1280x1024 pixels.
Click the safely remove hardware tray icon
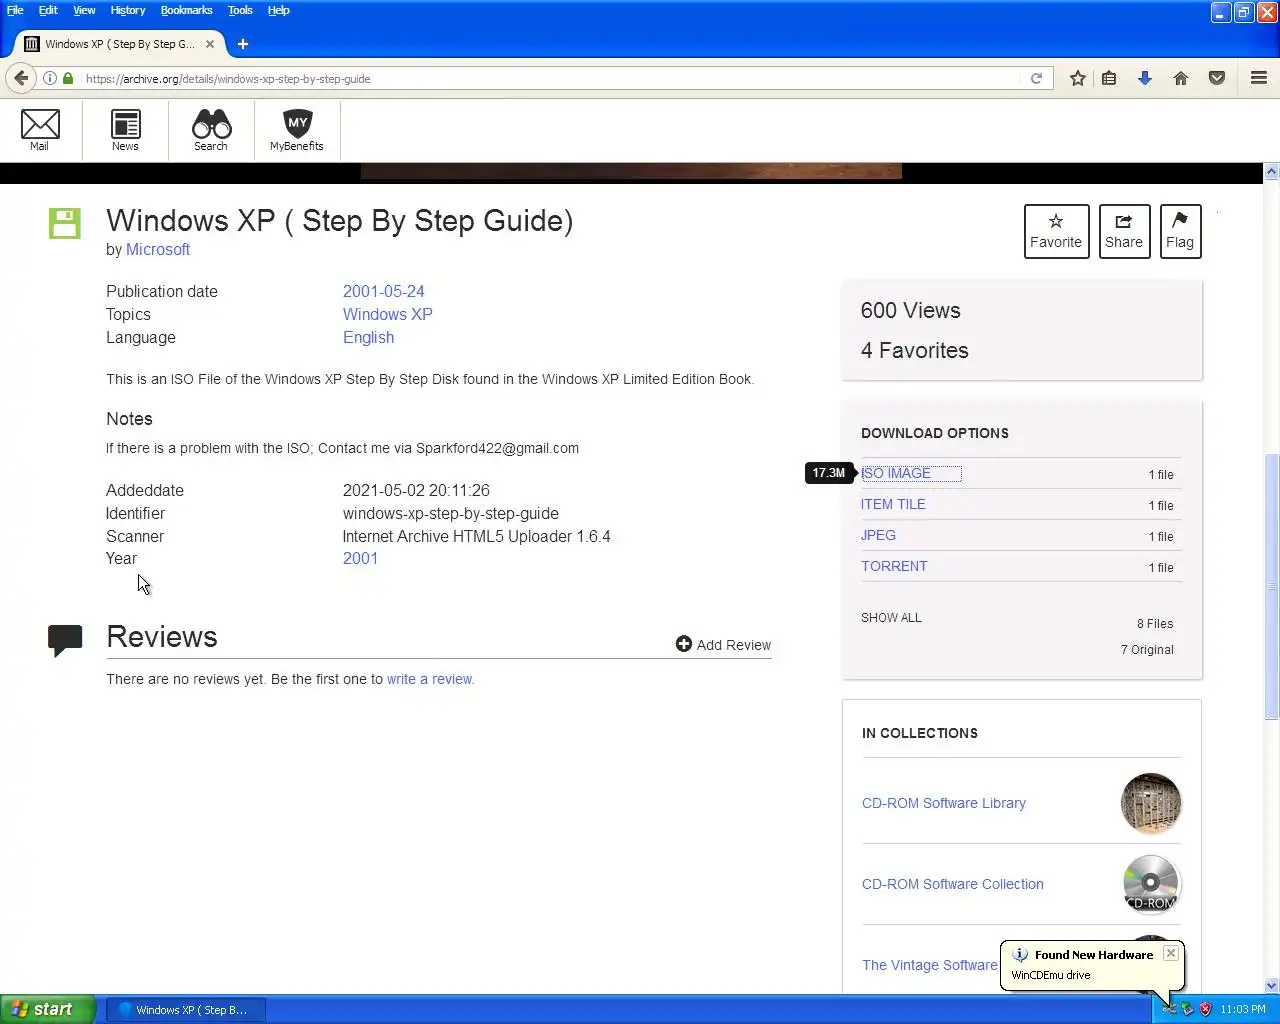1169,1009
